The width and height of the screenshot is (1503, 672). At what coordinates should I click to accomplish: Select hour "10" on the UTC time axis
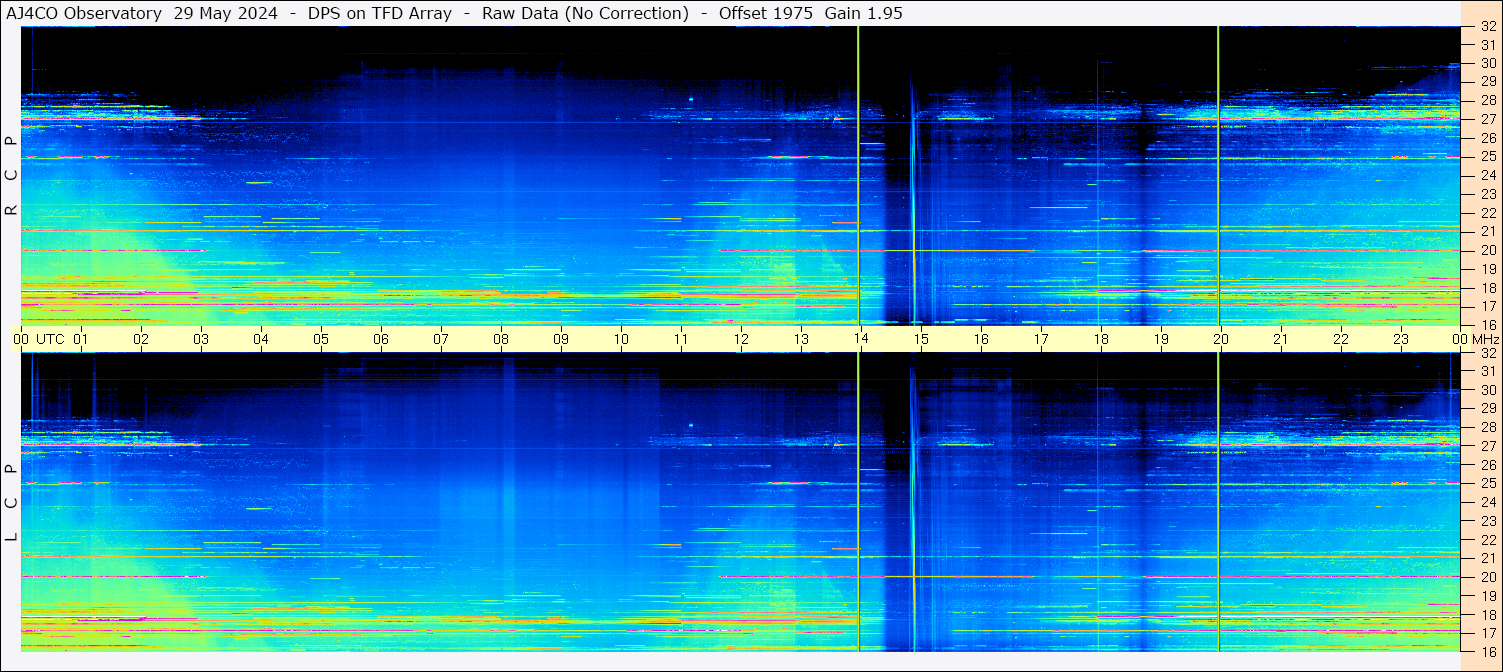point(621,339)
